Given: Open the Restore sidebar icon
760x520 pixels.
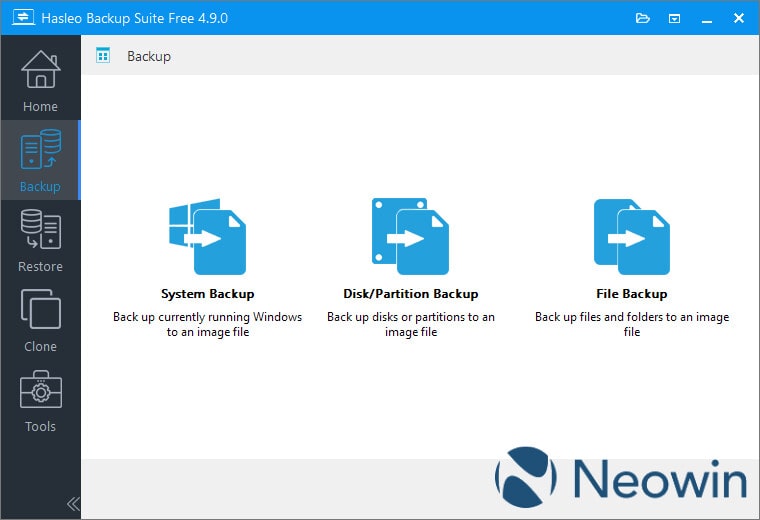Looking at the screenshot, I should click(41, 229).
